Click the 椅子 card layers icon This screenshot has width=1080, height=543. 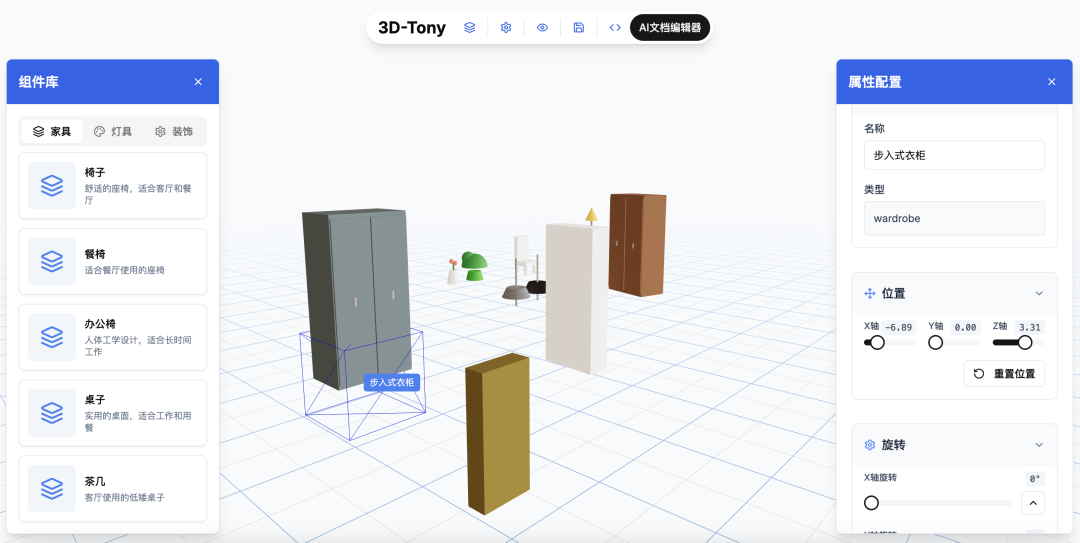[x=52, y=185]
